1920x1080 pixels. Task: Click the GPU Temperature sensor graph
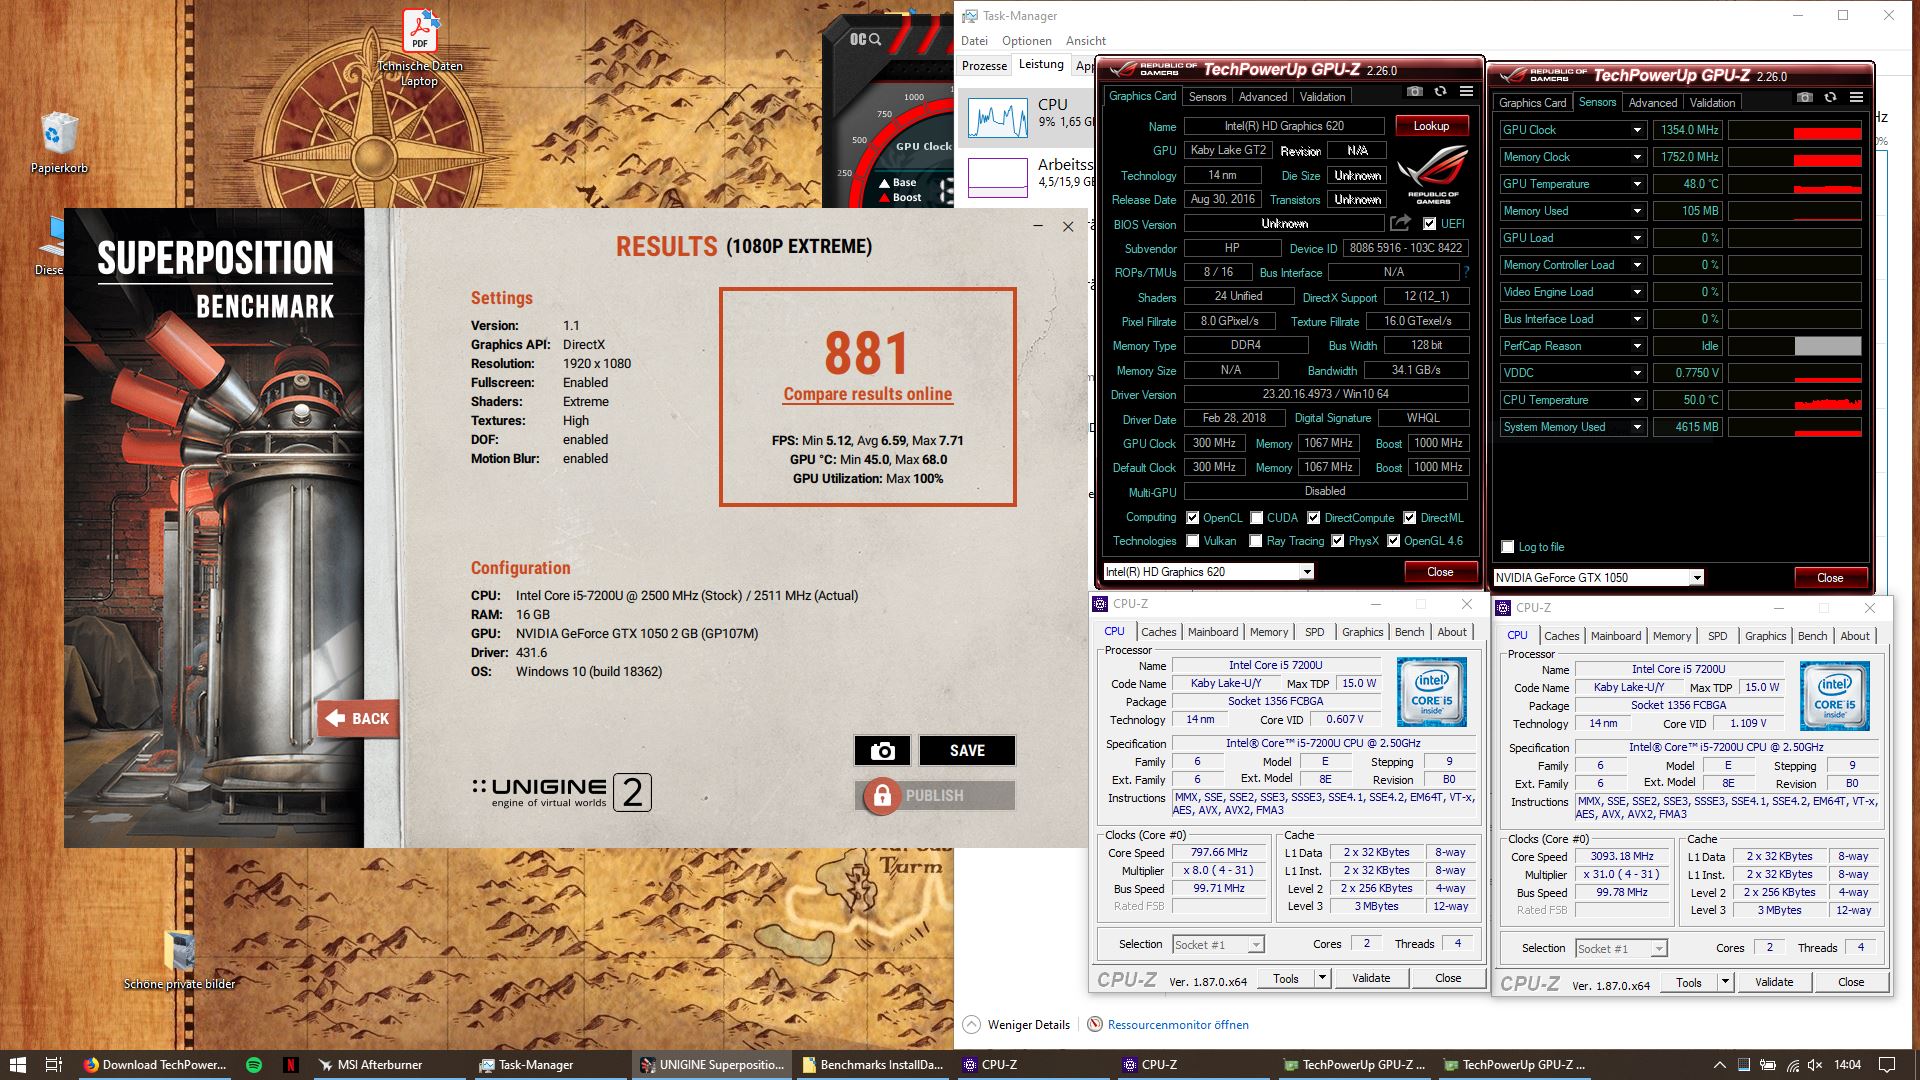tap(1795, 184)
